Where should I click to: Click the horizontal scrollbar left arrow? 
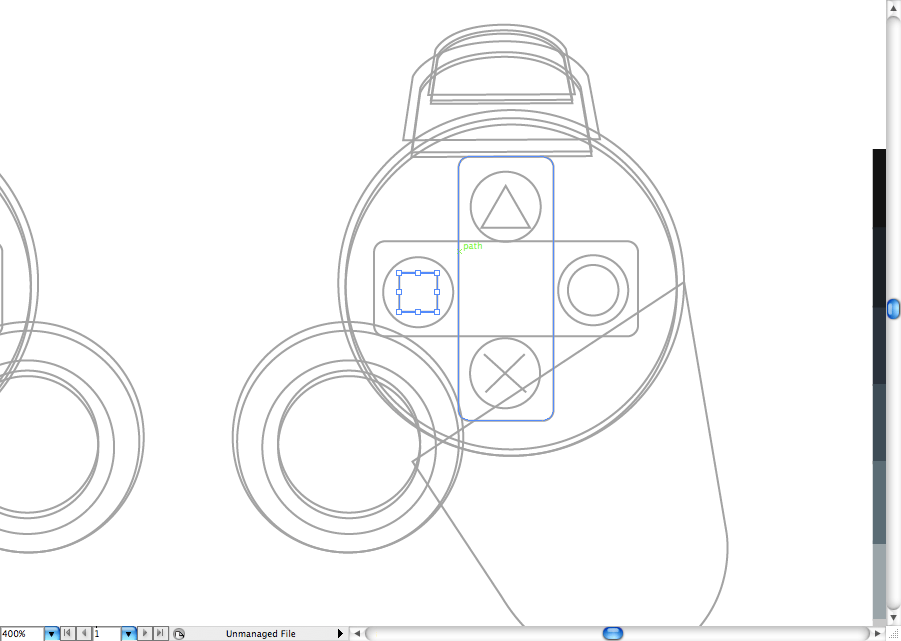(357, 634)
